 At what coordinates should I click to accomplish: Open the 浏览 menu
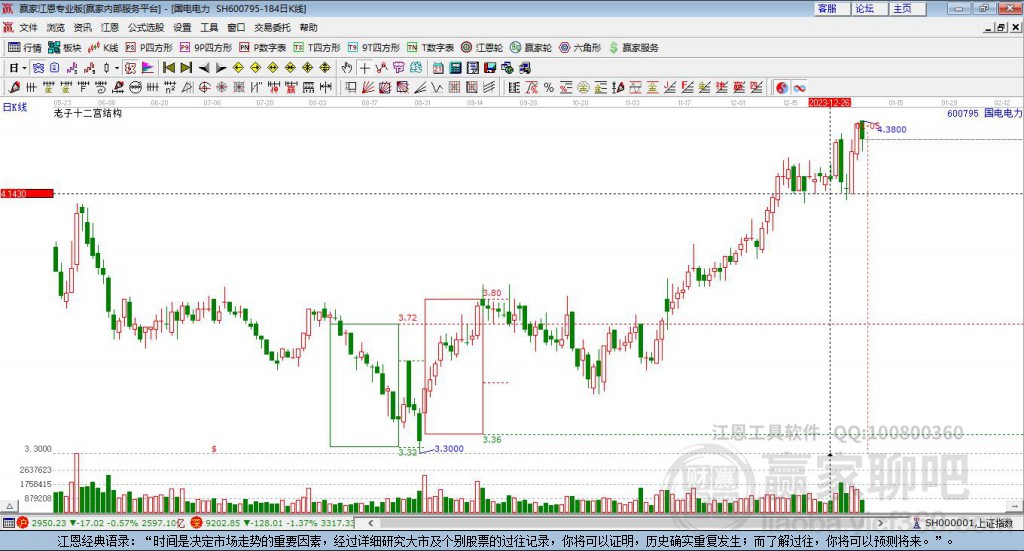(56, 27)
